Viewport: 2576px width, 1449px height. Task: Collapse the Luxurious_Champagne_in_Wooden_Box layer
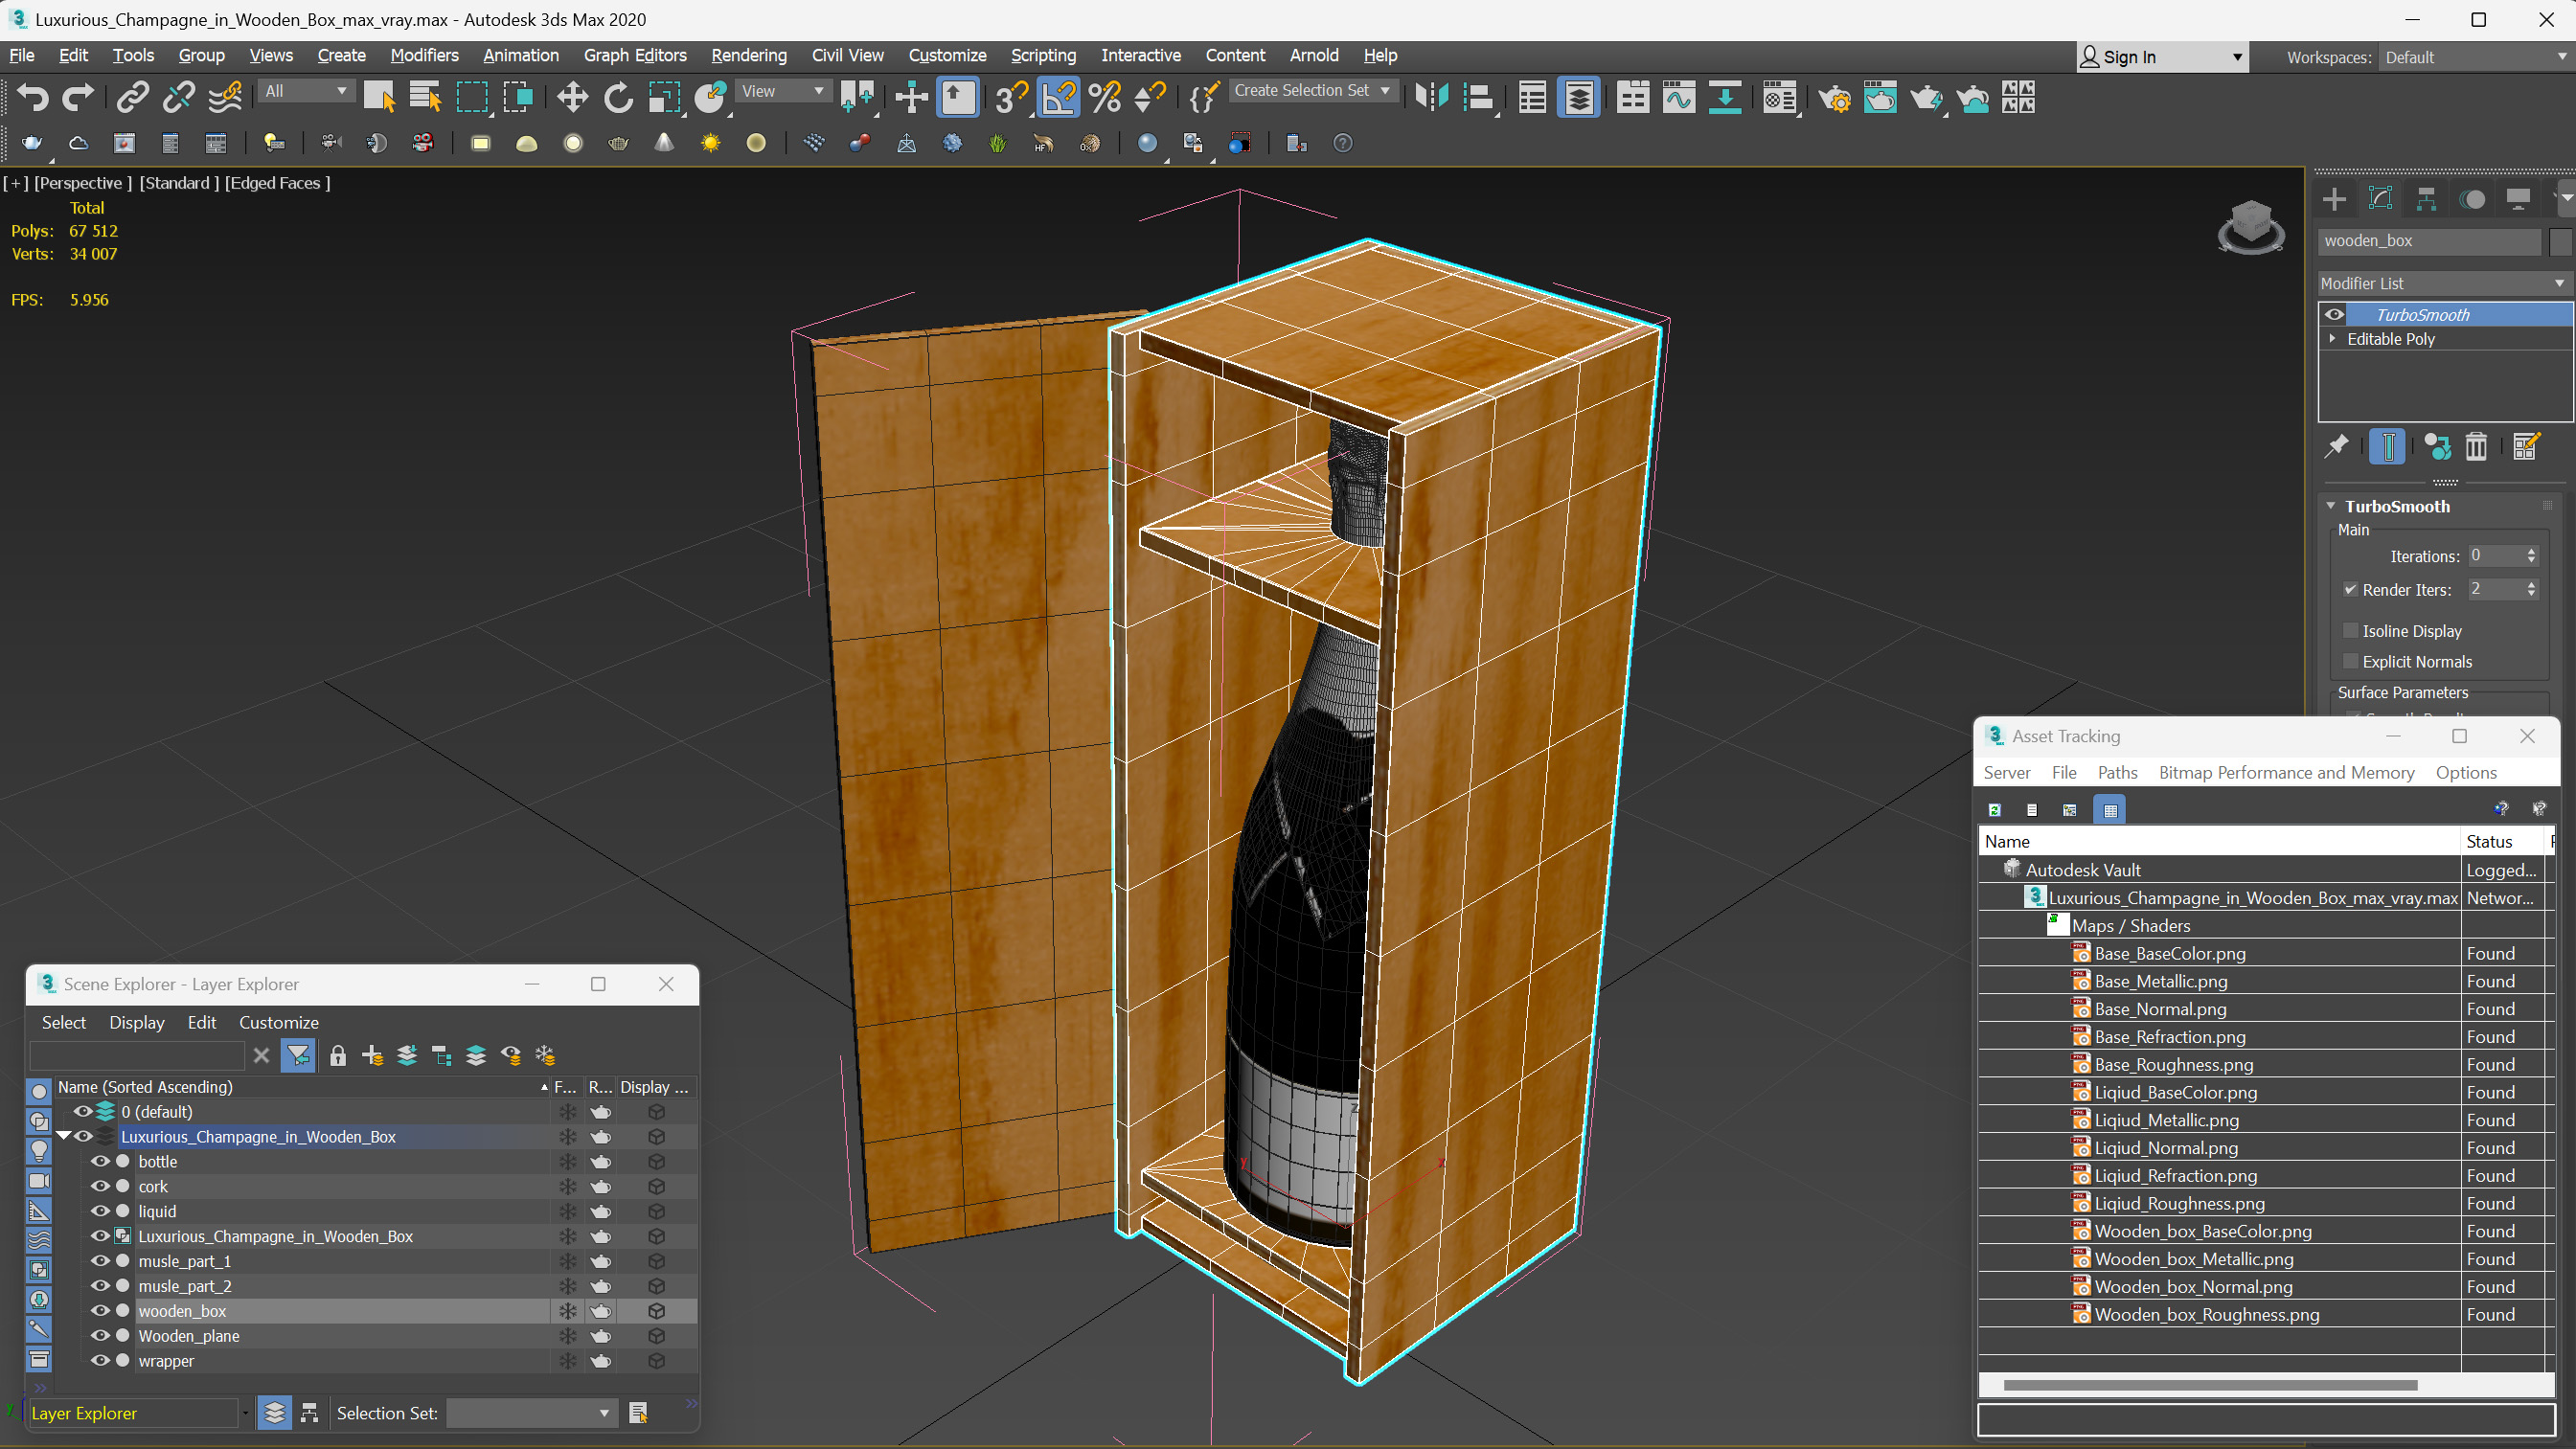(x=64, y=1136)
